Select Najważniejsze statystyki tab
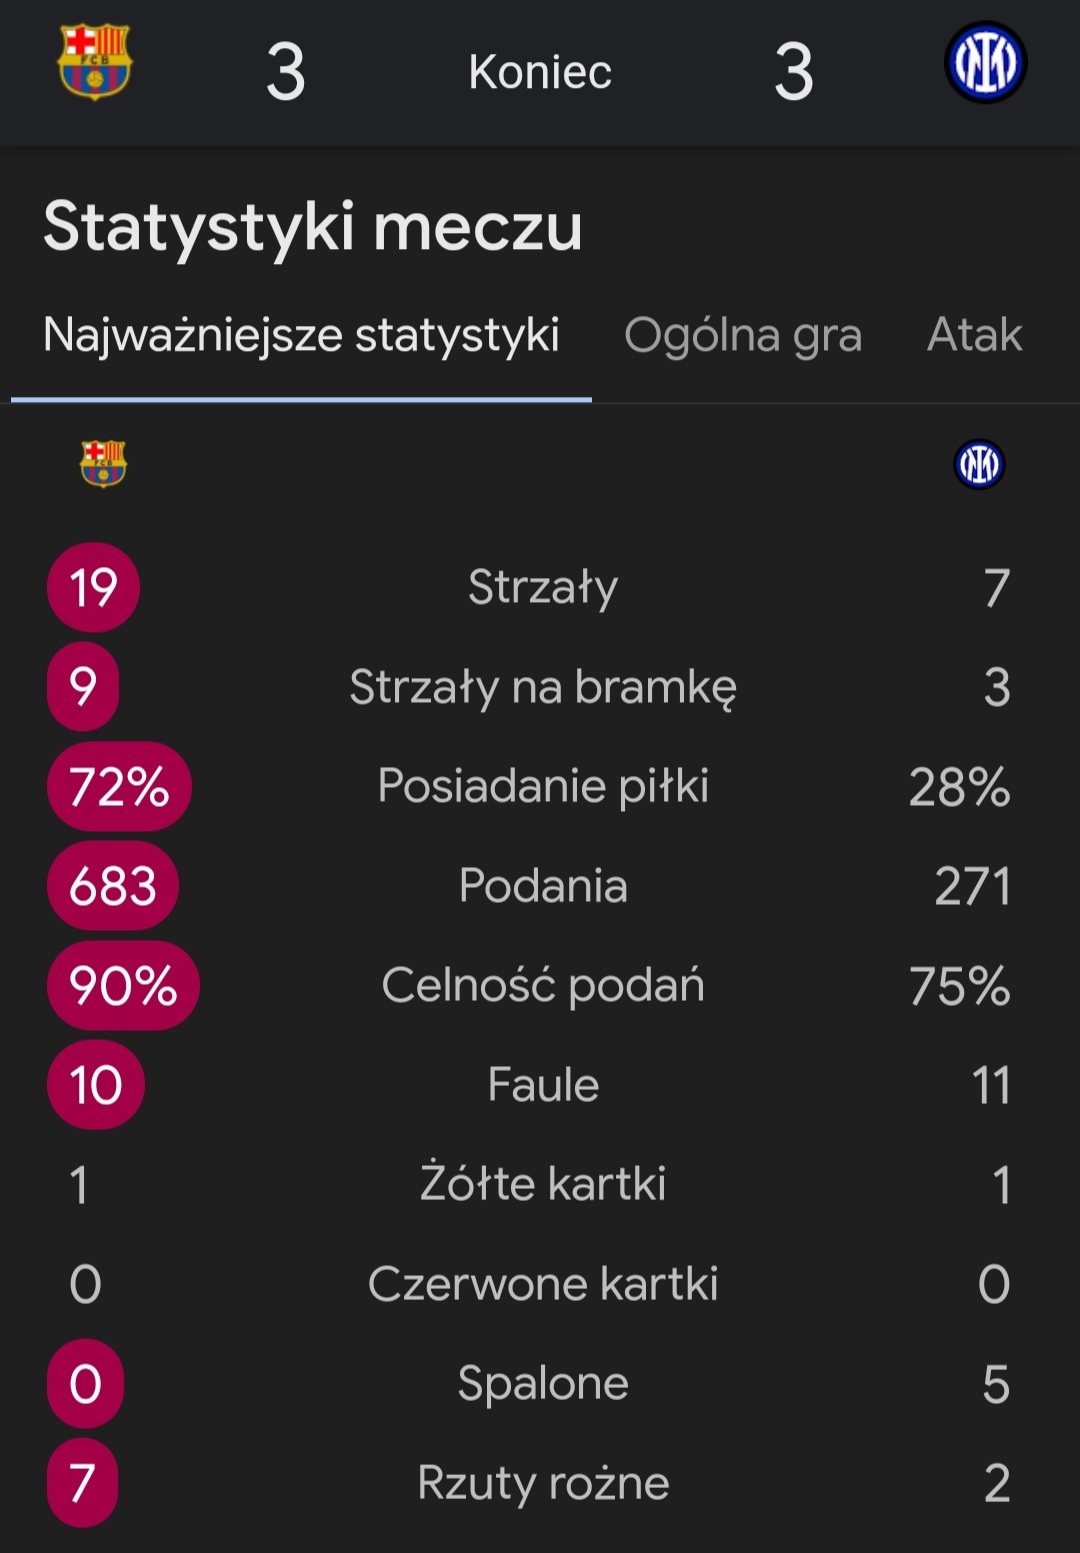The image size is (1080, 1553). click(301, 335)
